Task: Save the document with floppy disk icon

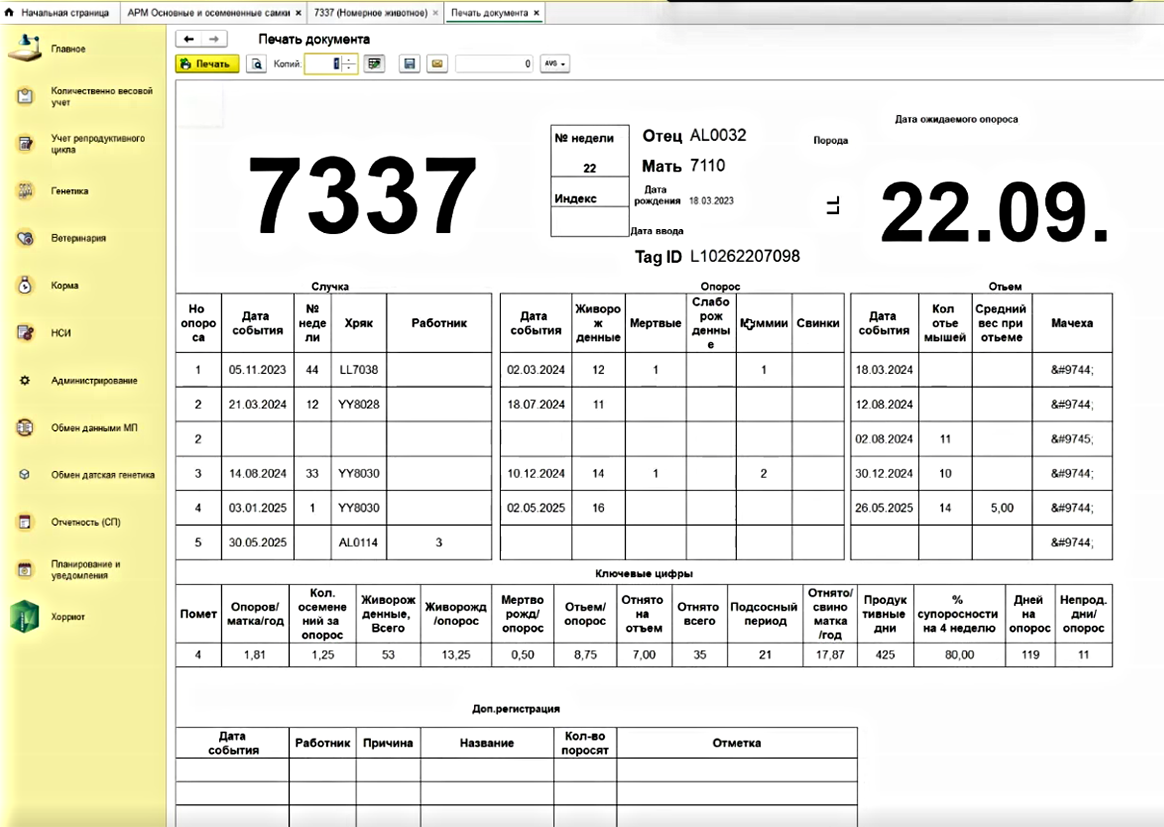Action: click(x=408, y=64)
